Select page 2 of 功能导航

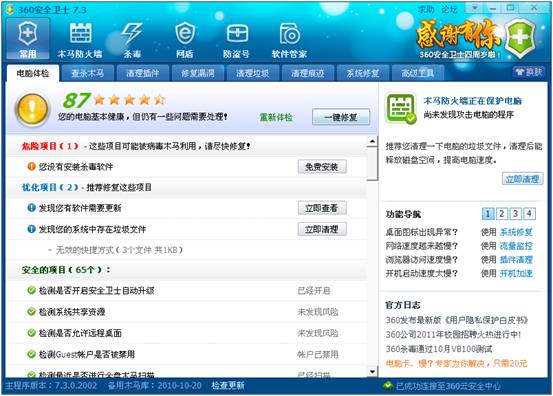tap(502, 214)
